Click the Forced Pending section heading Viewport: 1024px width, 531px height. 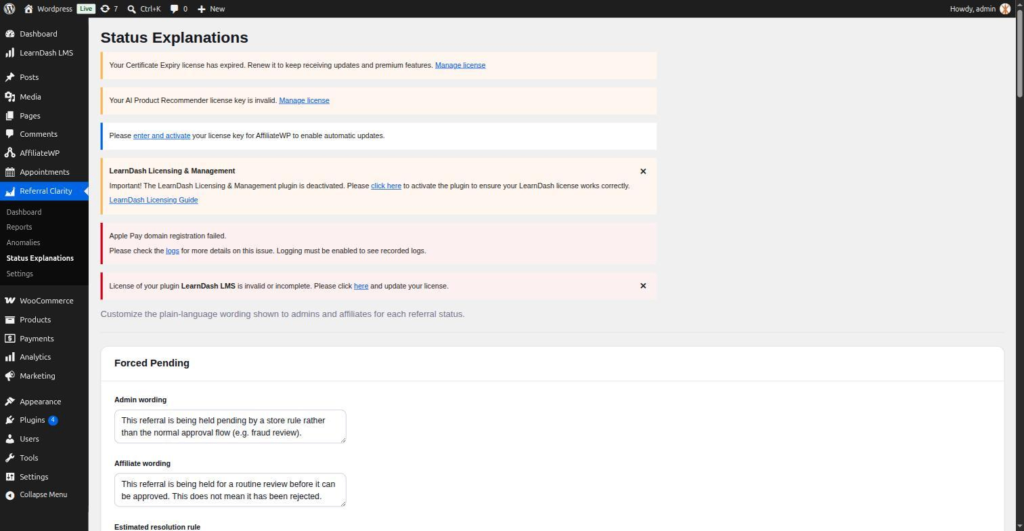tap(152, 363)
